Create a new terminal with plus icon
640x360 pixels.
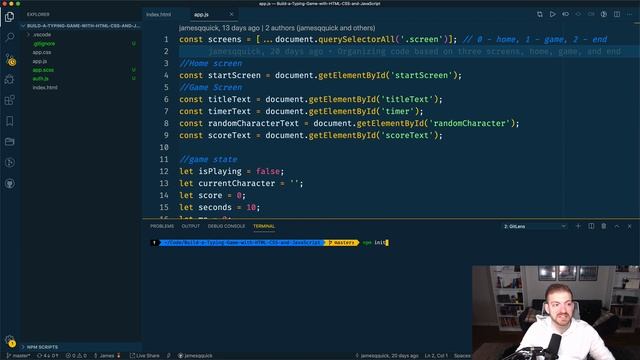tap(578, 226)
